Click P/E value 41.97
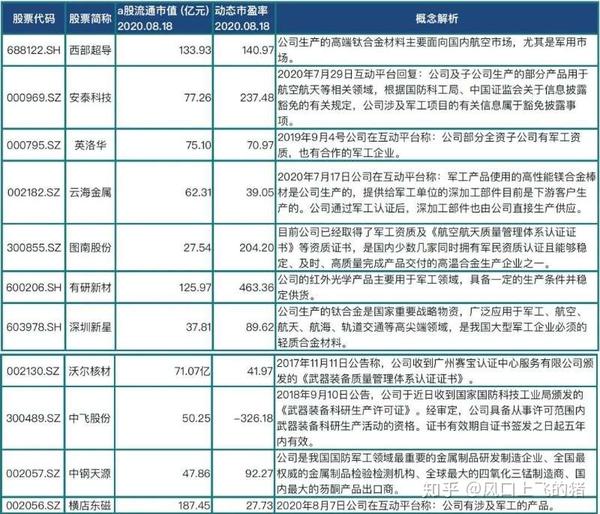The height and width of the screenshot is (514, 600). click(260, 371)
